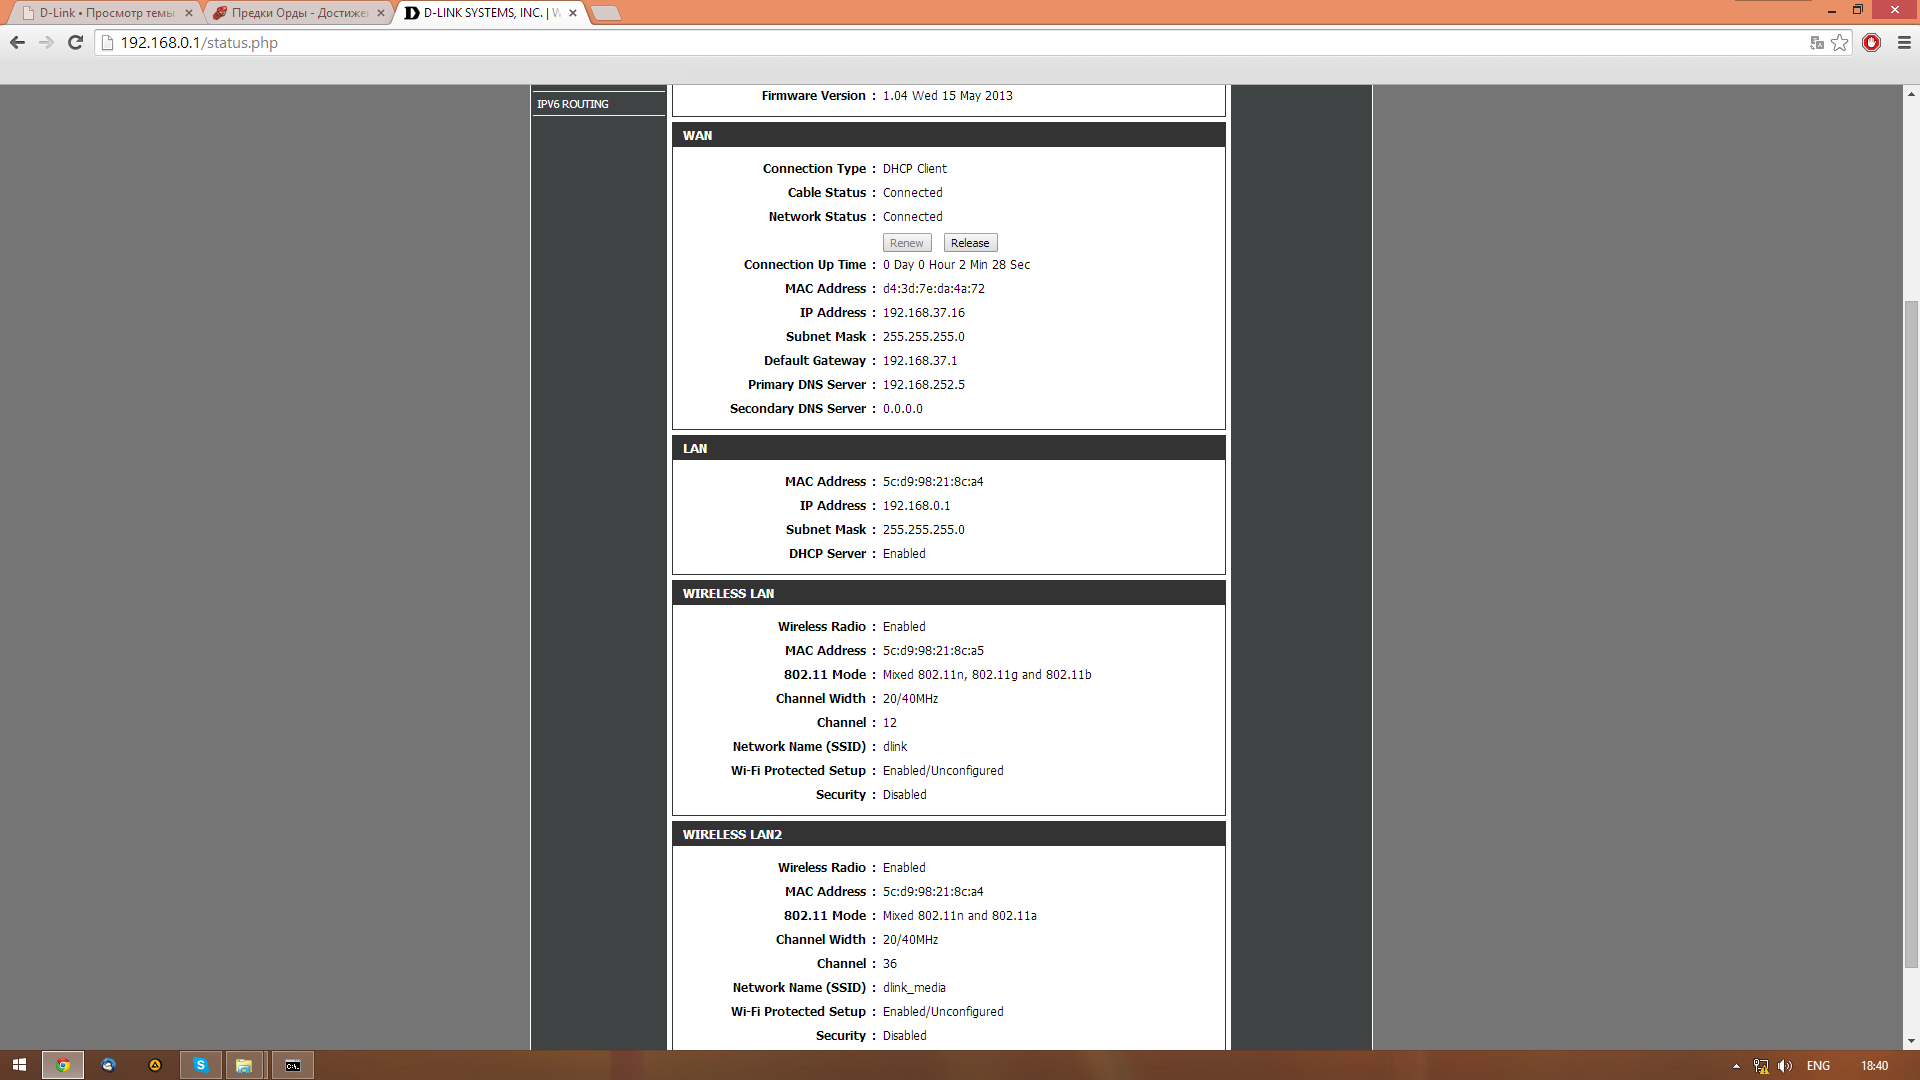Screen dimensions: 1920x1080
Task: Click the ENG language indicator
Action: [1818, 1066]
